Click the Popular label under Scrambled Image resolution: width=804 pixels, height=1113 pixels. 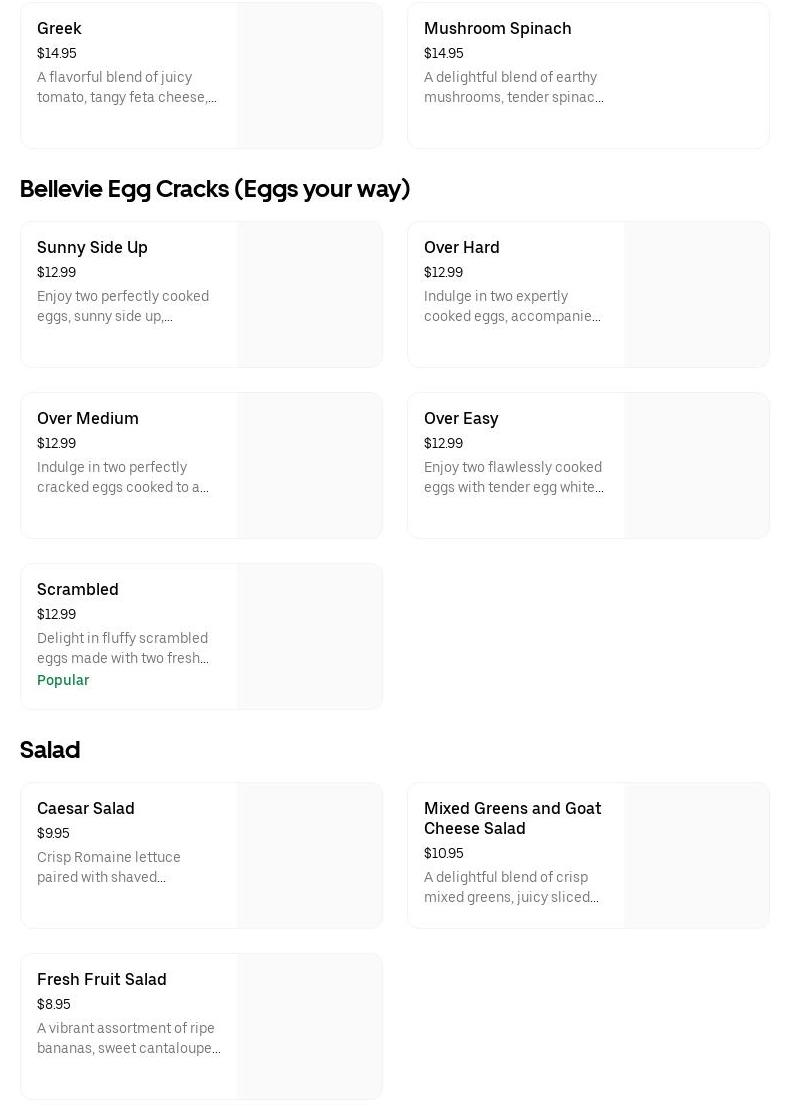[x=63, y=680]
